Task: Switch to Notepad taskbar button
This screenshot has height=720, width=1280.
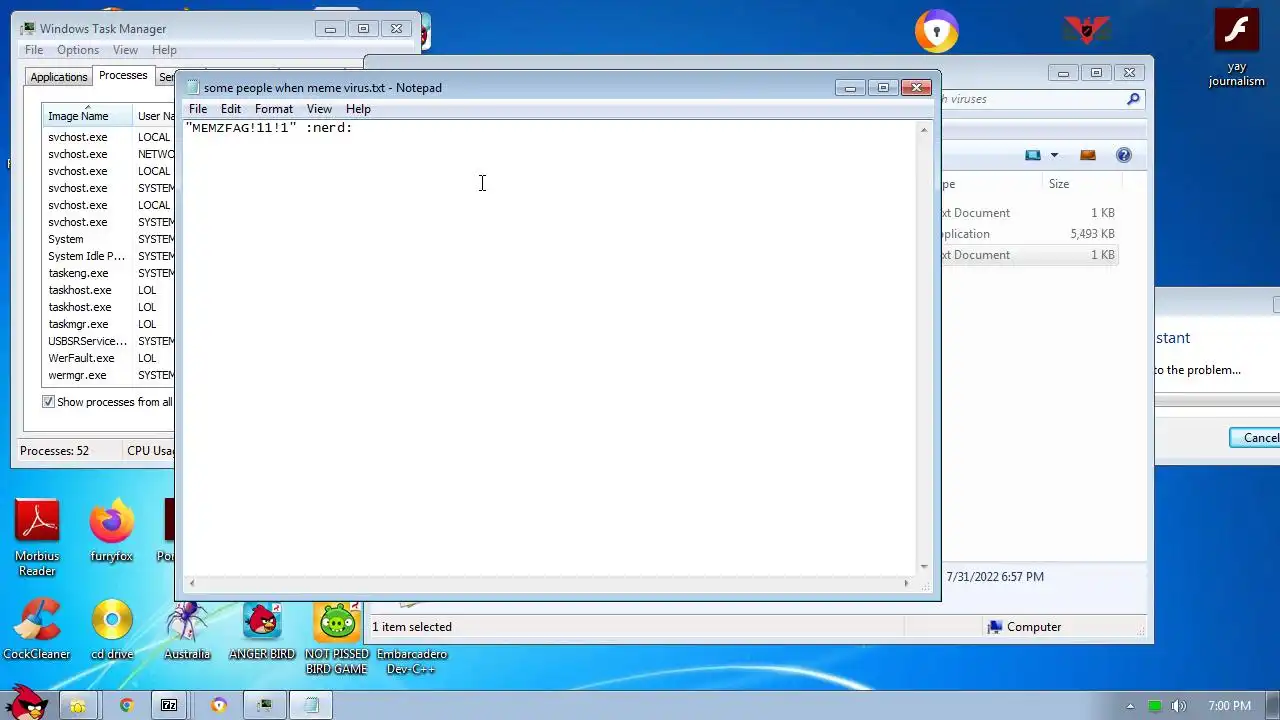Action: [x=311, y=706]
